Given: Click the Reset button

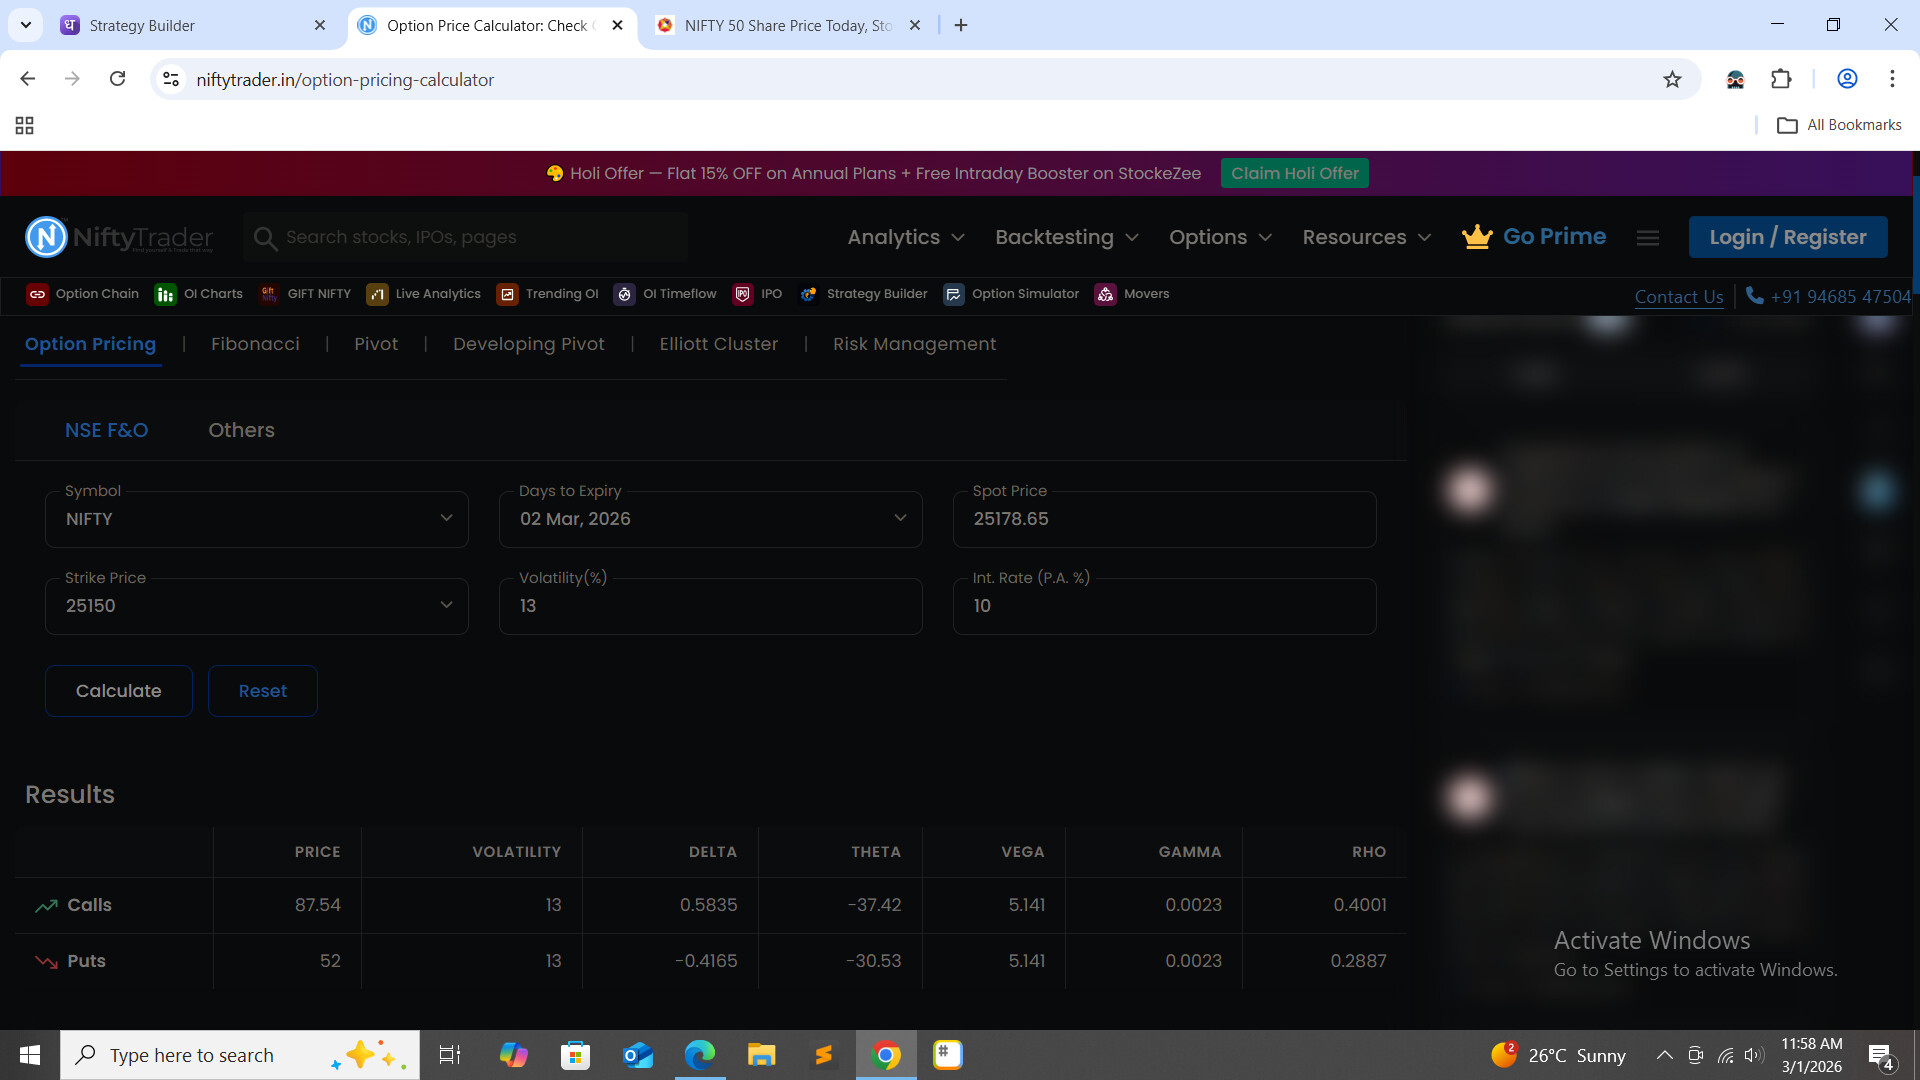Looking at the screenshot, I should click(262, 691).
